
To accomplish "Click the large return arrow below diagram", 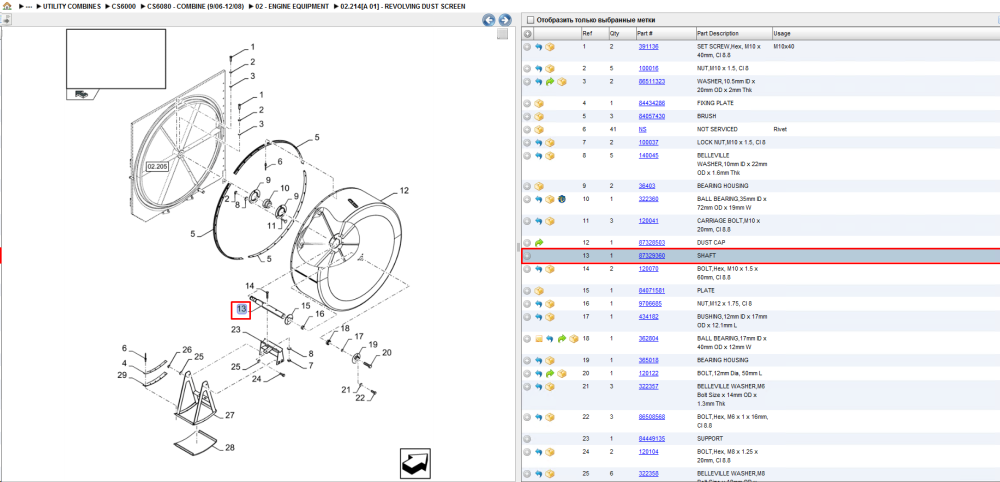I will [x=416, y=464].
